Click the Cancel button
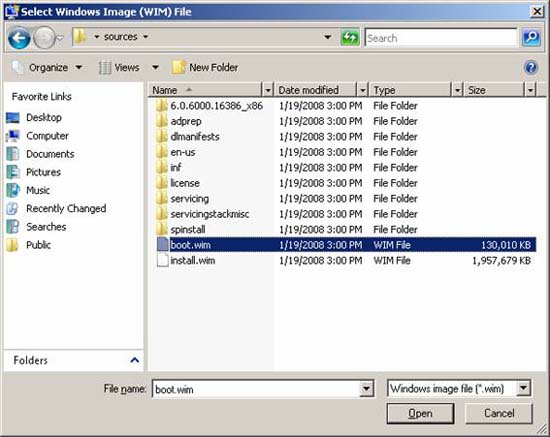The image size is (550, 437). pos(499,414)
